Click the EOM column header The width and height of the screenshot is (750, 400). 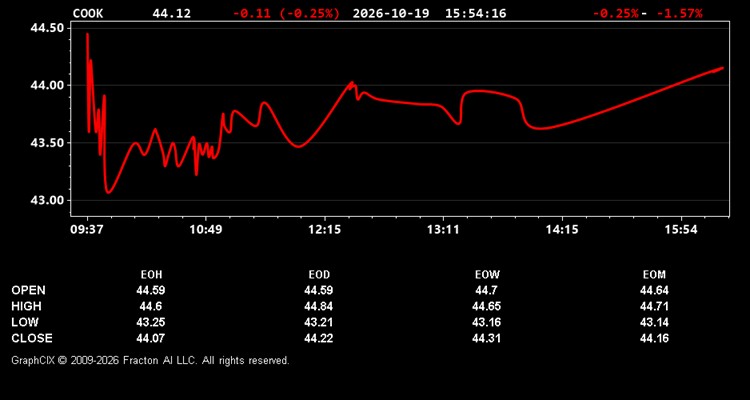654,275
